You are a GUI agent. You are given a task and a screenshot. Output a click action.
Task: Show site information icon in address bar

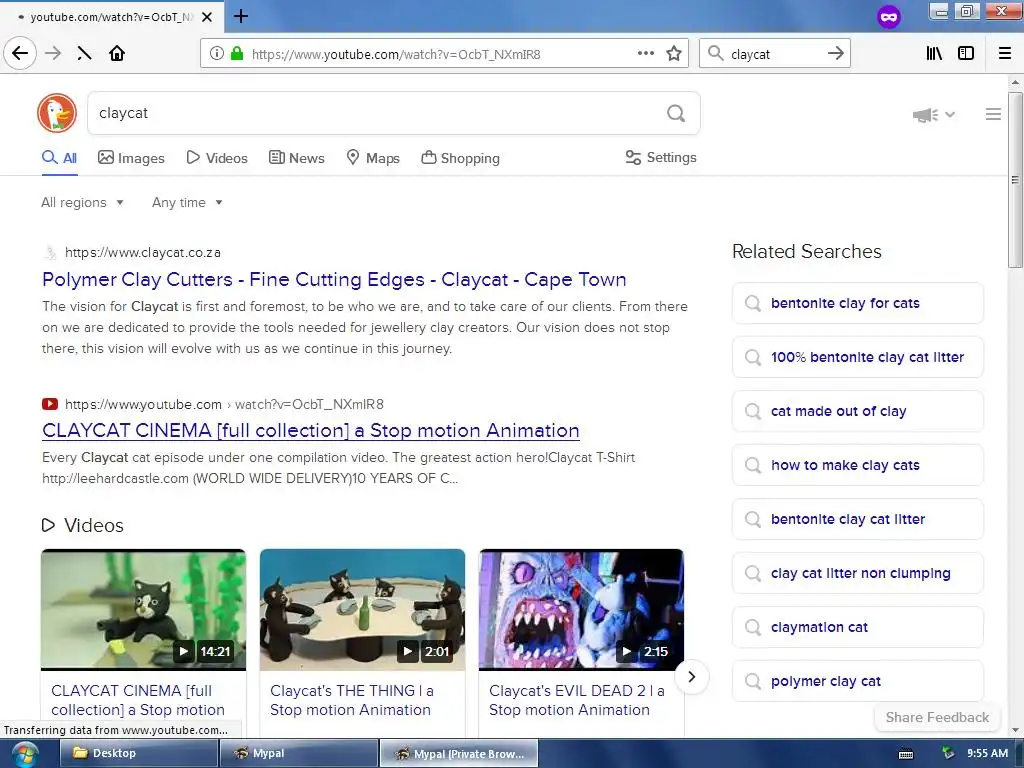coord(217,54)
